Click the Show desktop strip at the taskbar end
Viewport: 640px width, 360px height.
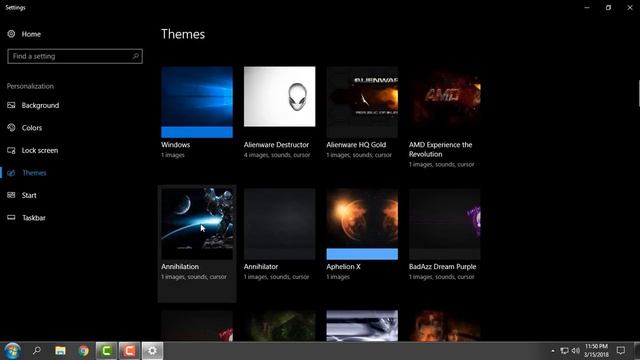[638, 351]
